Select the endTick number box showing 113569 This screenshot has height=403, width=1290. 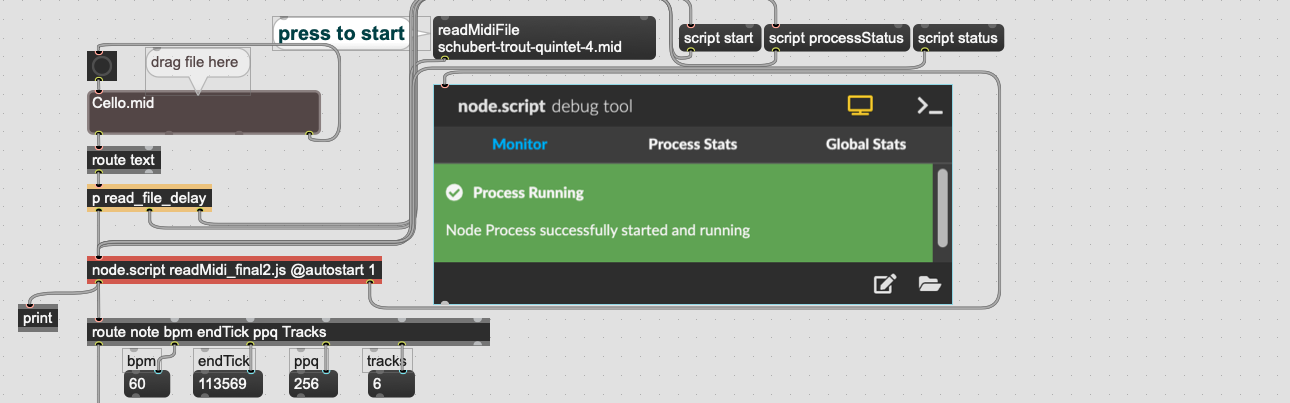228,383
